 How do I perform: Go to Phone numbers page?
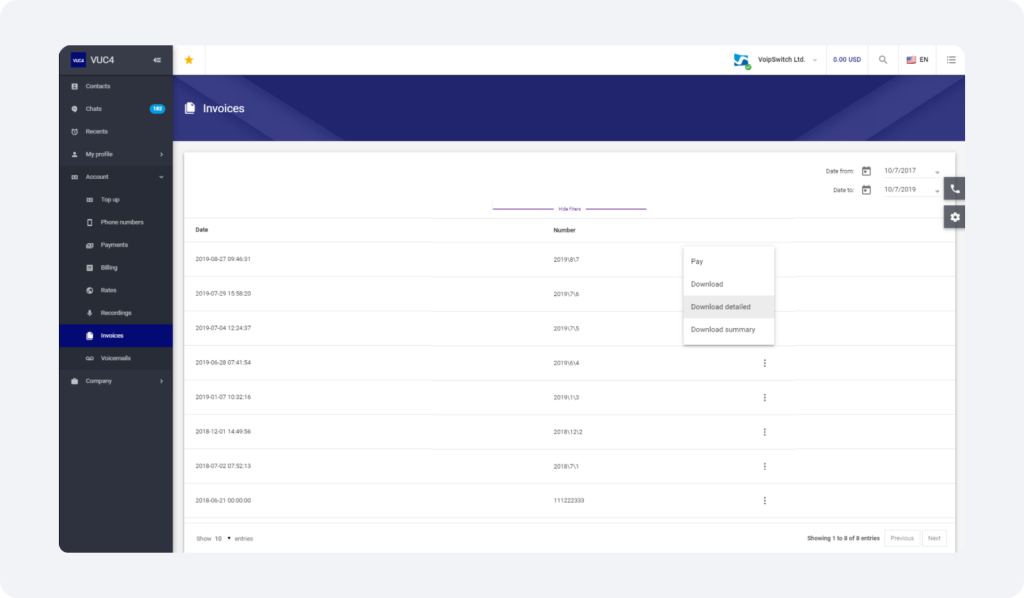coord(116,223)
